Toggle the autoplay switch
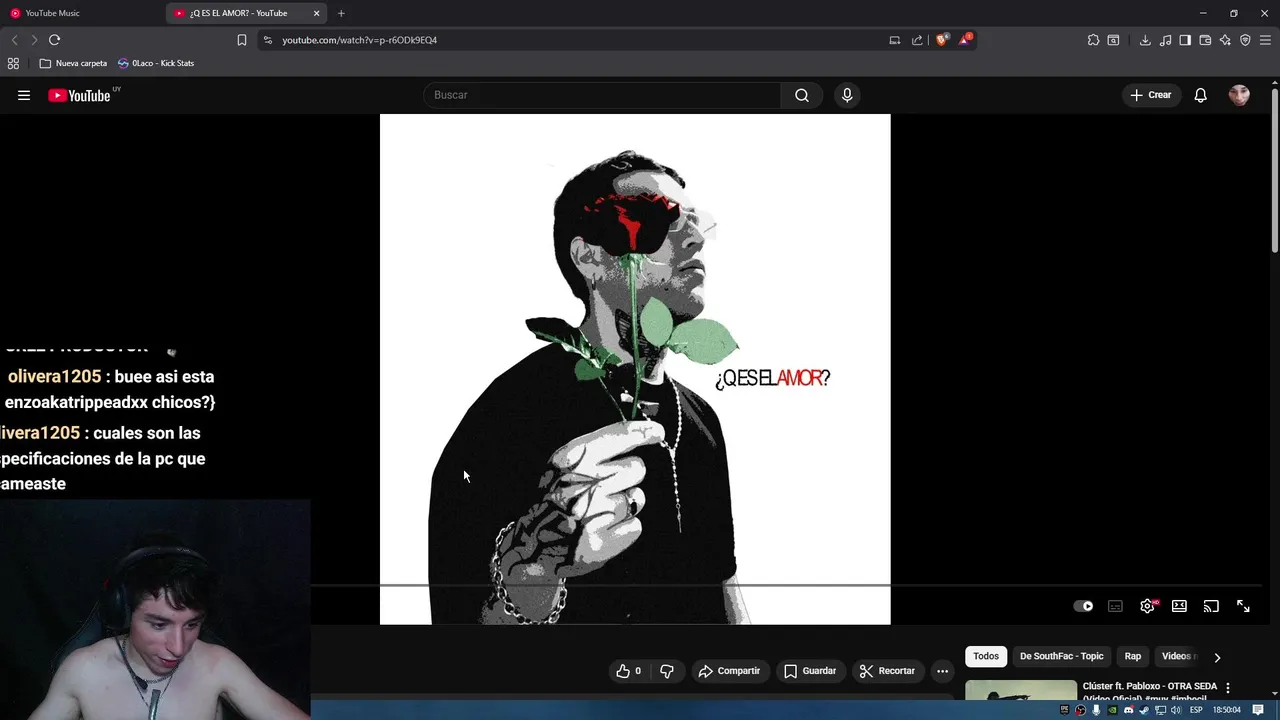1280x720 pixels. [1083, 606]
